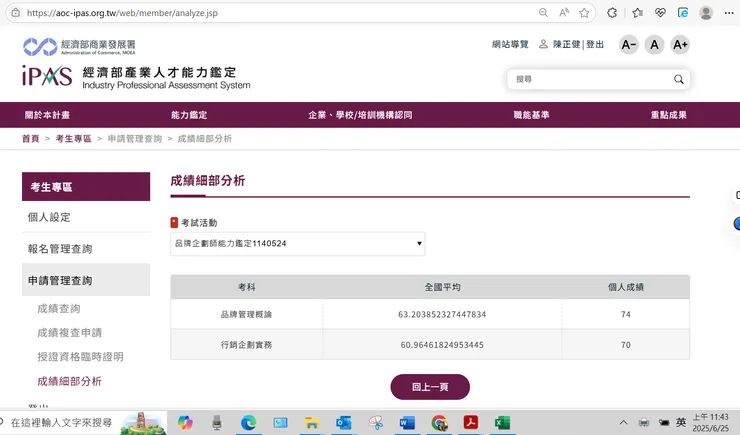
Task: Decrease font size with A- button
Action: [x=629, y=45]
